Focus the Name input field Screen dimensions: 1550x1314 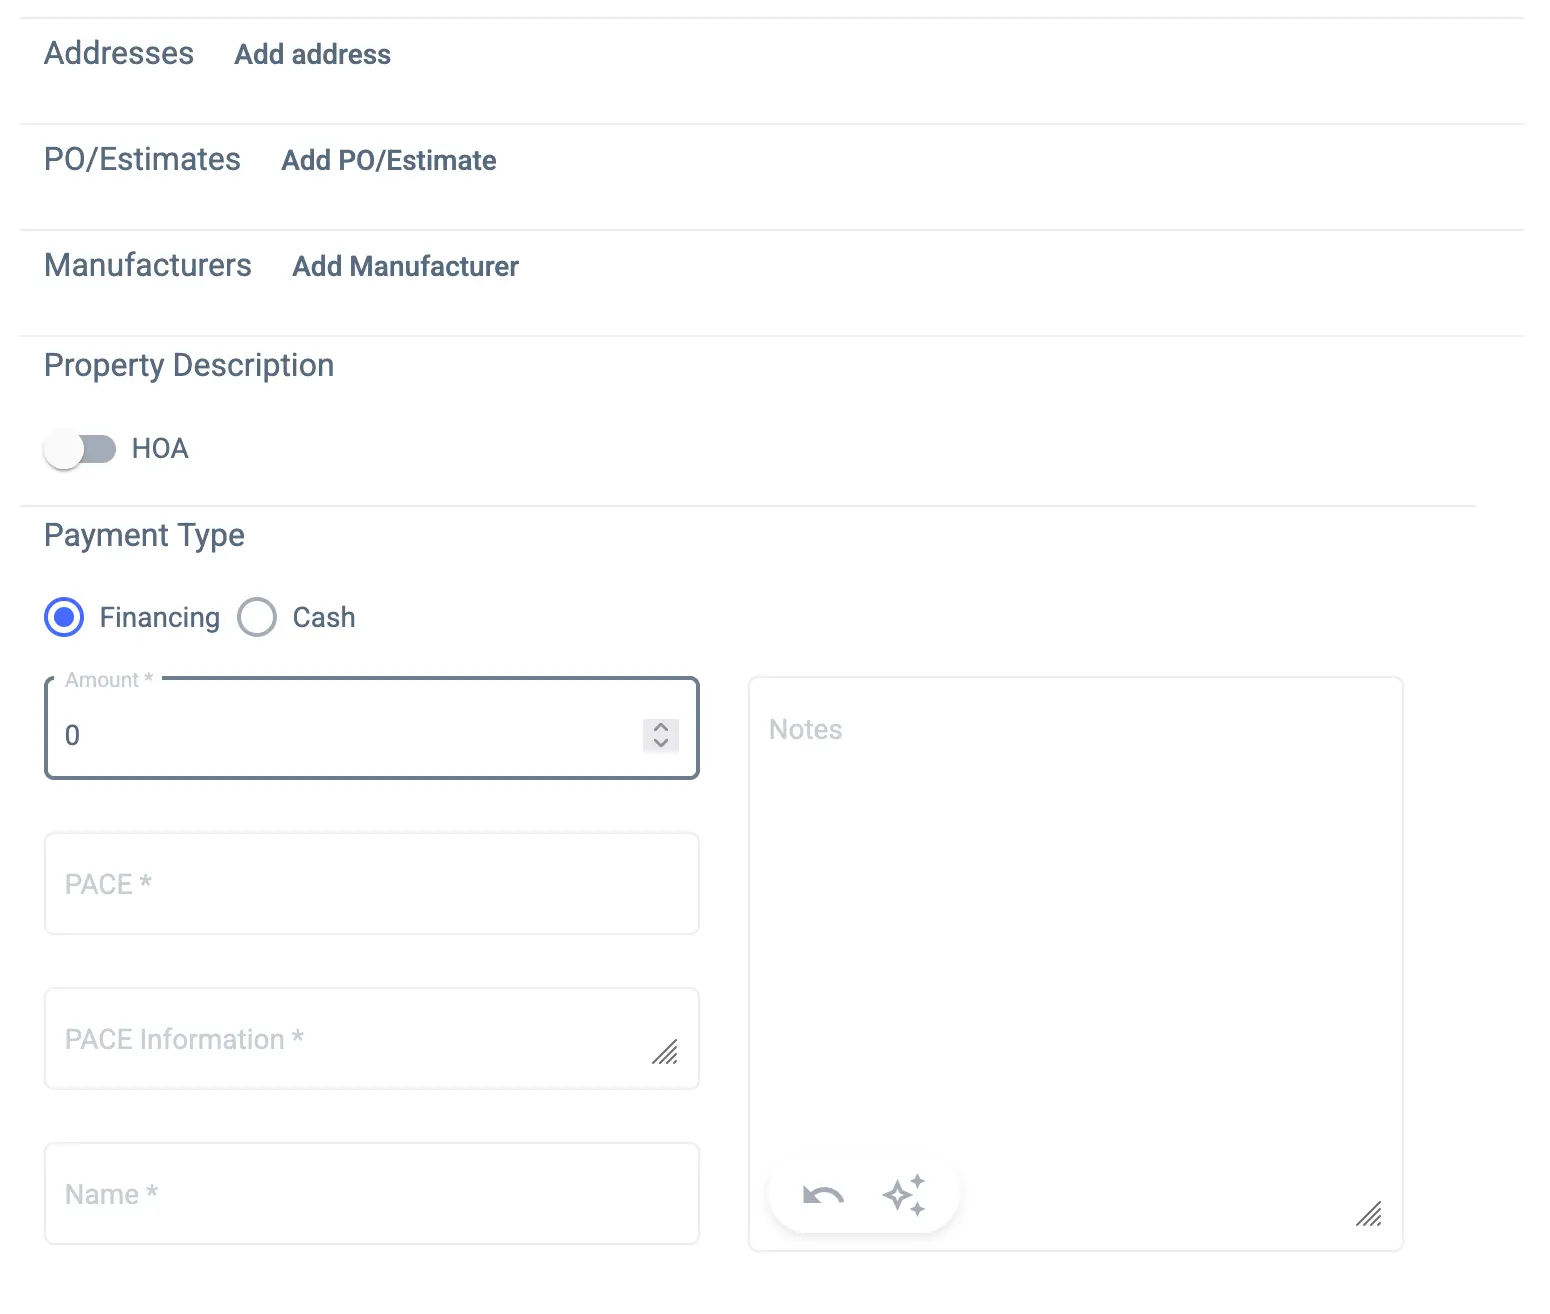pos(371,1194)
